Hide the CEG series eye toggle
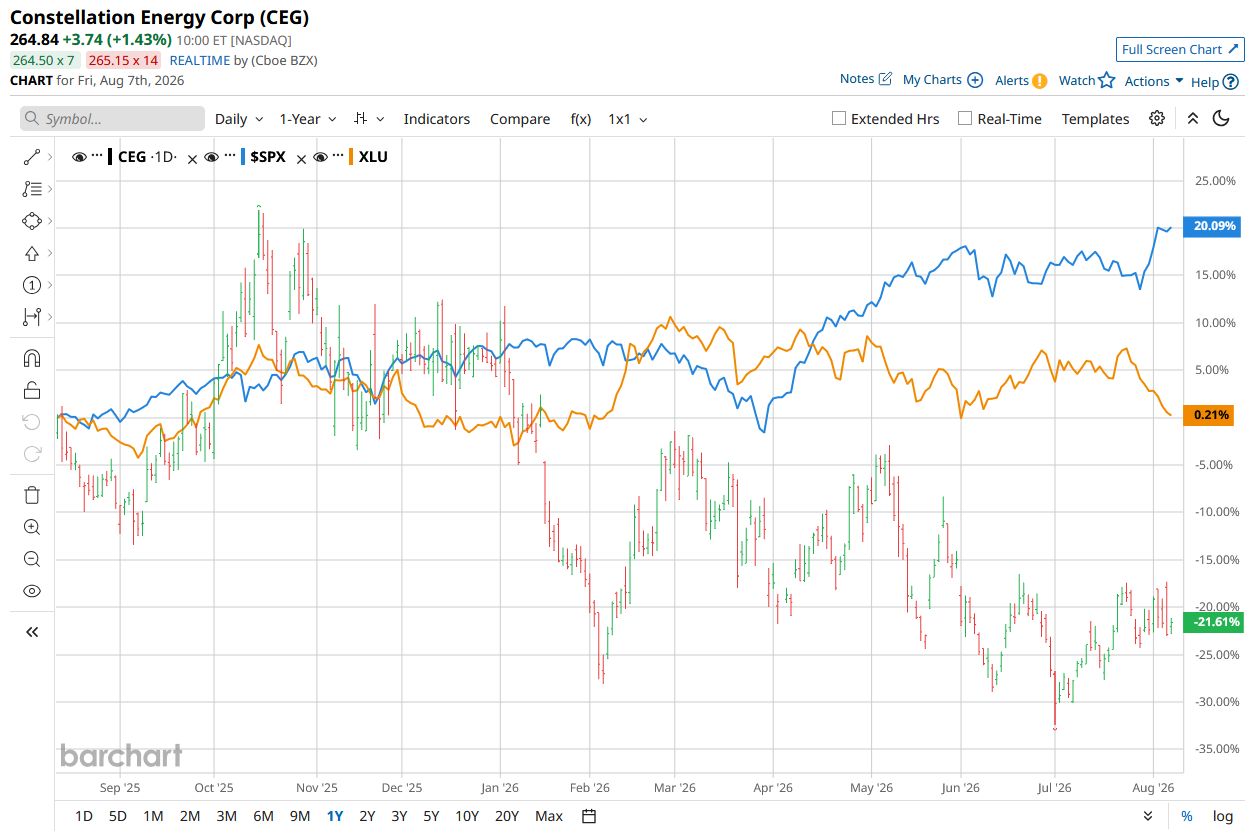Screen dimensions: 1252x834 click(x=79, y=157)
